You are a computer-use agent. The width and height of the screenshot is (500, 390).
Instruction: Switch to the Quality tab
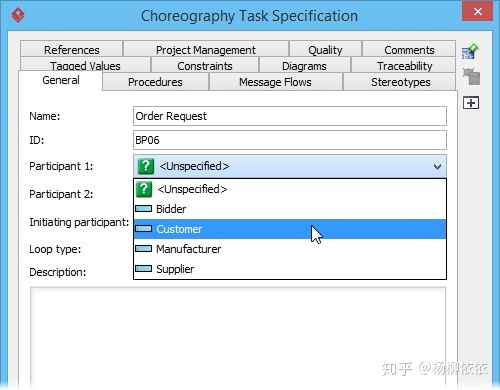pos(325,49)
